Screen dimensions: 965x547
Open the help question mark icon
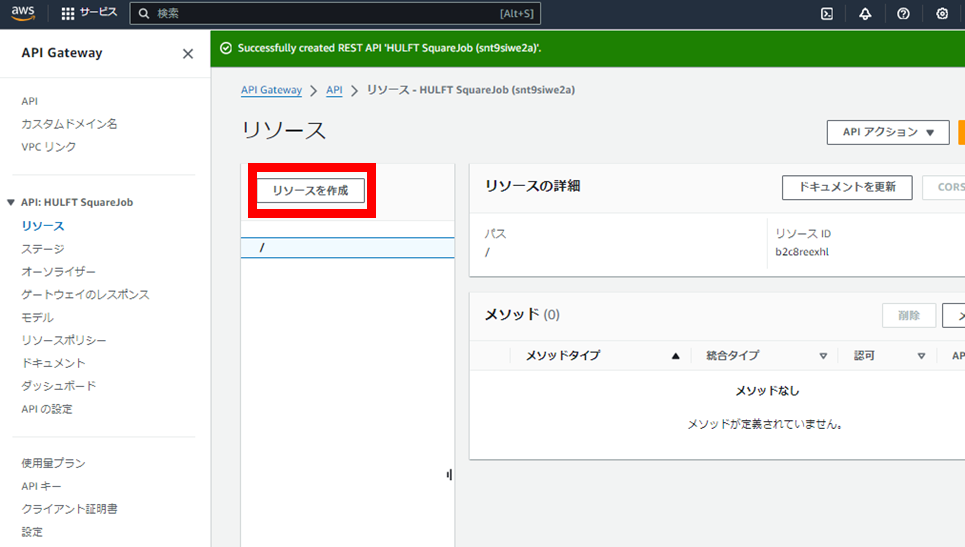click(903, 14)
